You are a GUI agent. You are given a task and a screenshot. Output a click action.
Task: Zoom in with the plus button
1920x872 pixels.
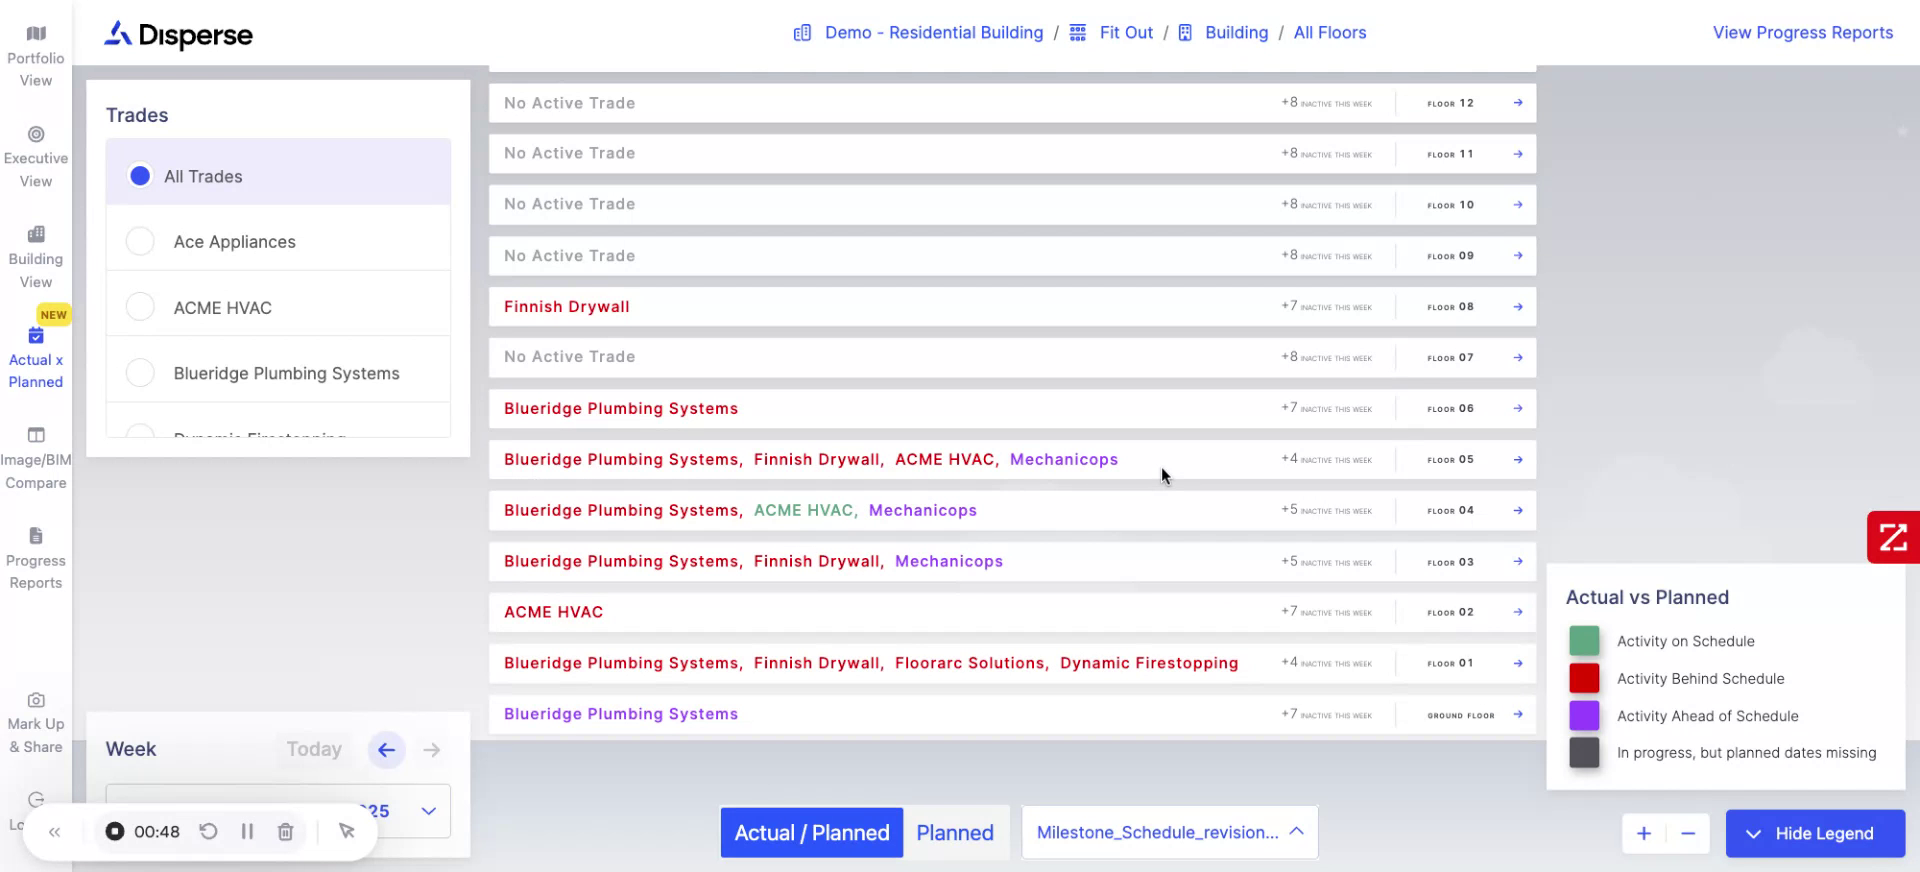pos(1644,833)
